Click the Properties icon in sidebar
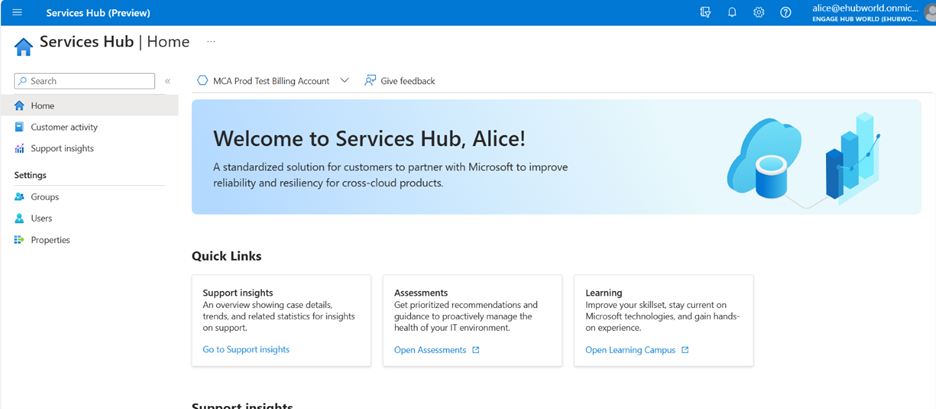The width and height of the screenshot is (936, 409). click(19, 240)
